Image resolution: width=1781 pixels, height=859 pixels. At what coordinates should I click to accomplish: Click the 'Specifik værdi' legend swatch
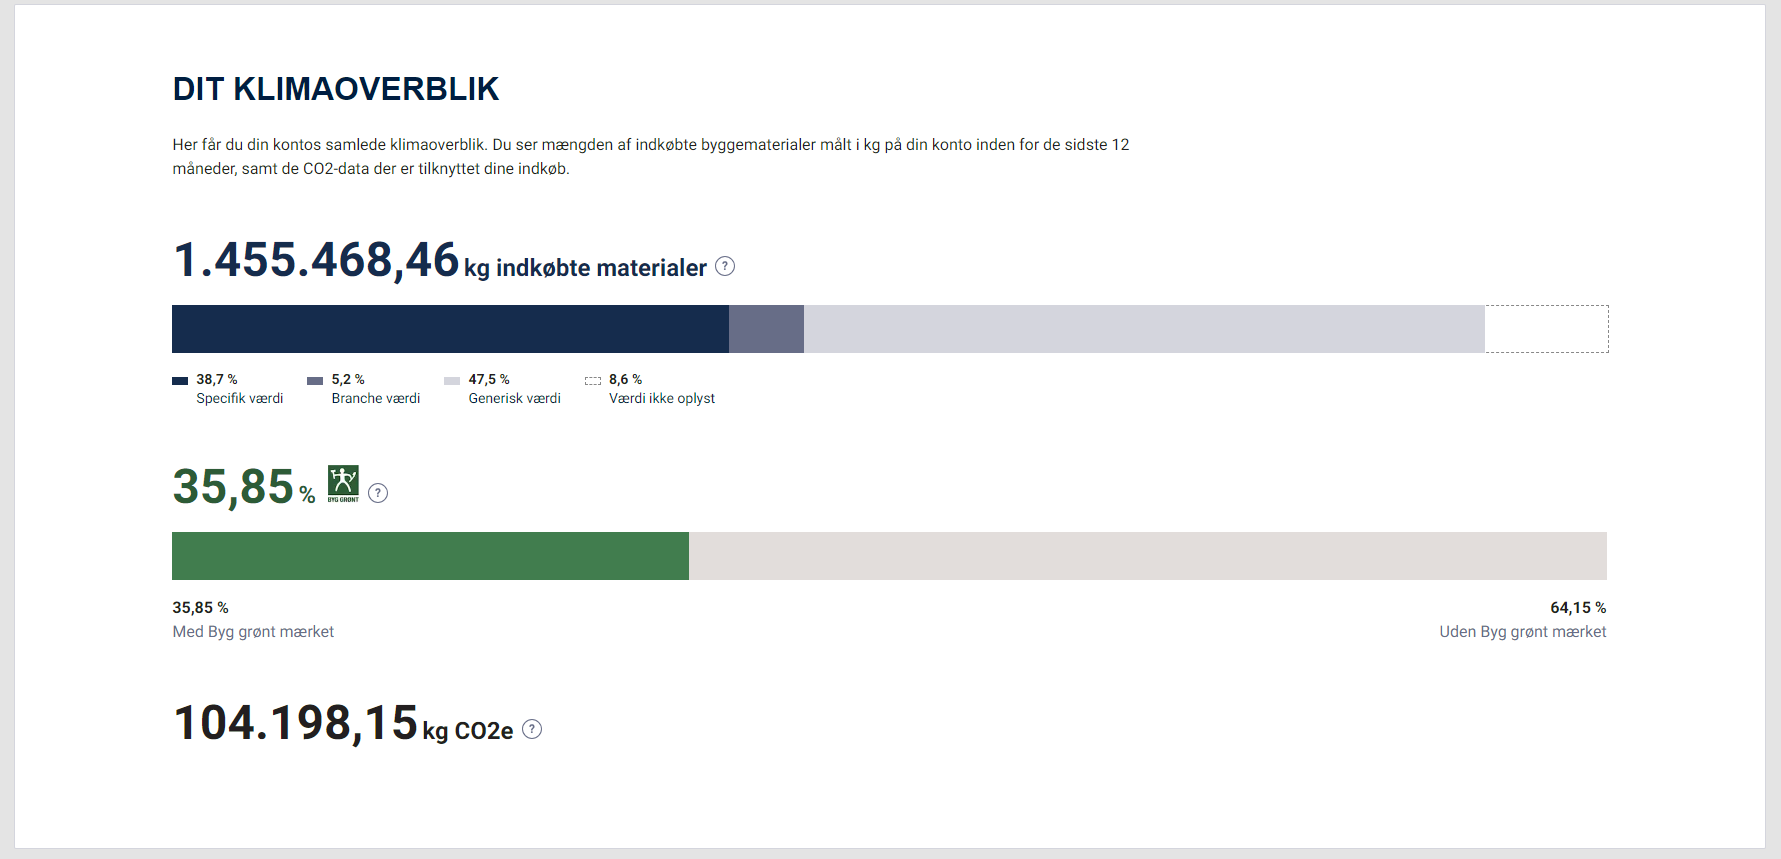click(180, 381)
